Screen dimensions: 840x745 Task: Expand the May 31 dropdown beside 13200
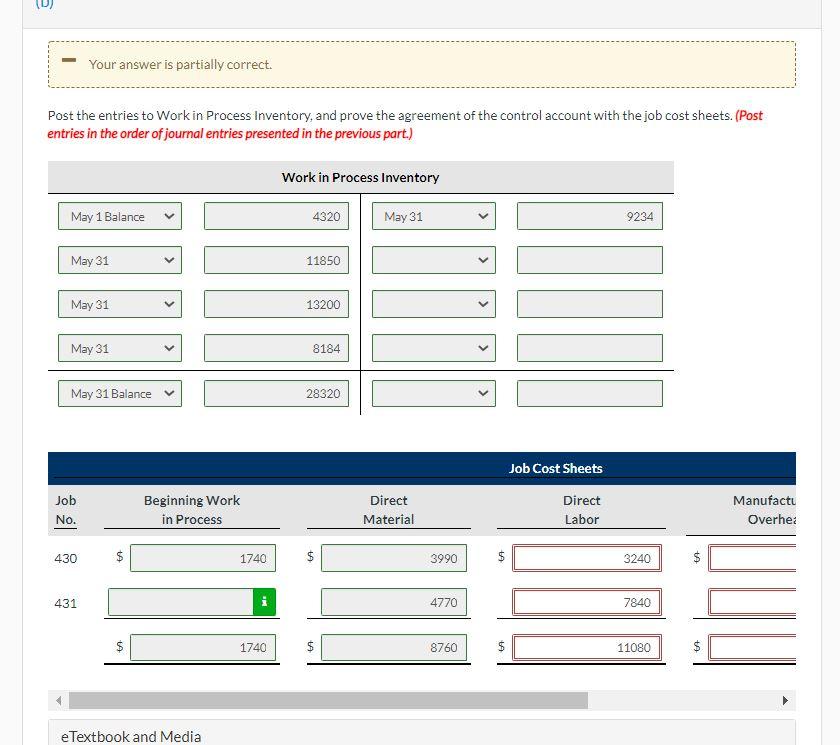(x=120, y=304)
